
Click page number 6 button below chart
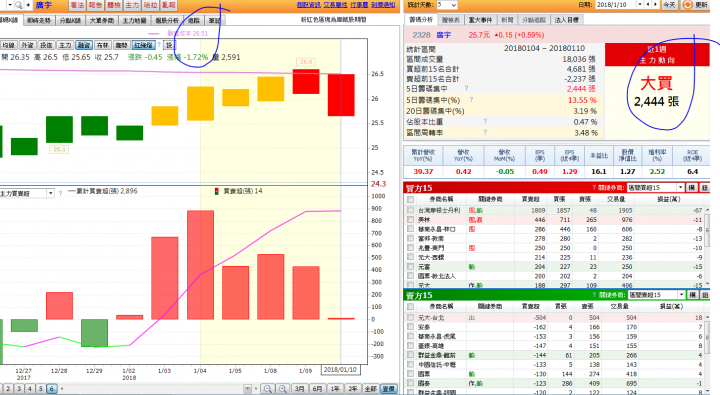pyautogui.click(x=51, y=389)
